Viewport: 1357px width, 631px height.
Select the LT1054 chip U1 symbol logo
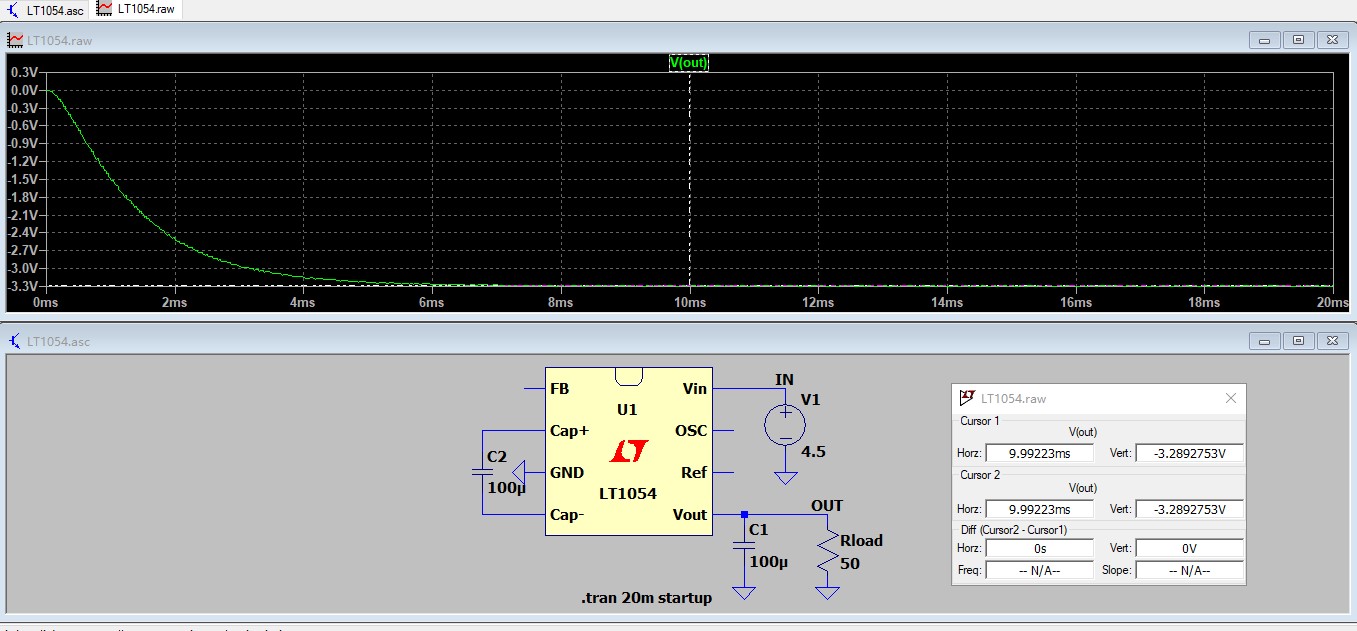click(629, 451)
